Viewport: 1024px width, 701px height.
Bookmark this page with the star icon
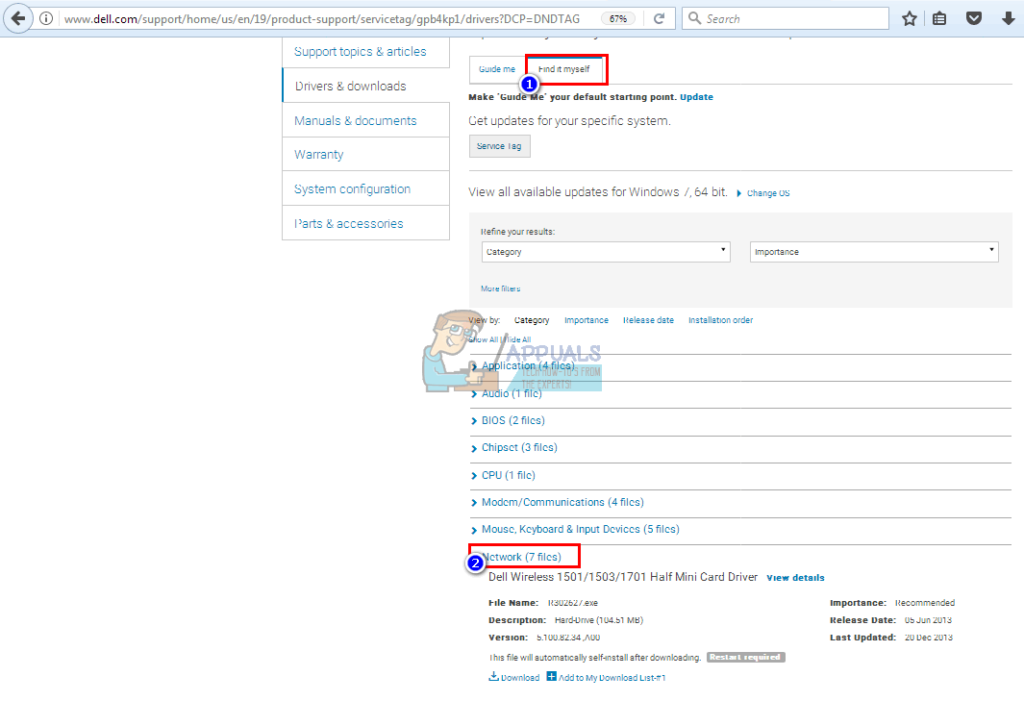coord(909,18)
